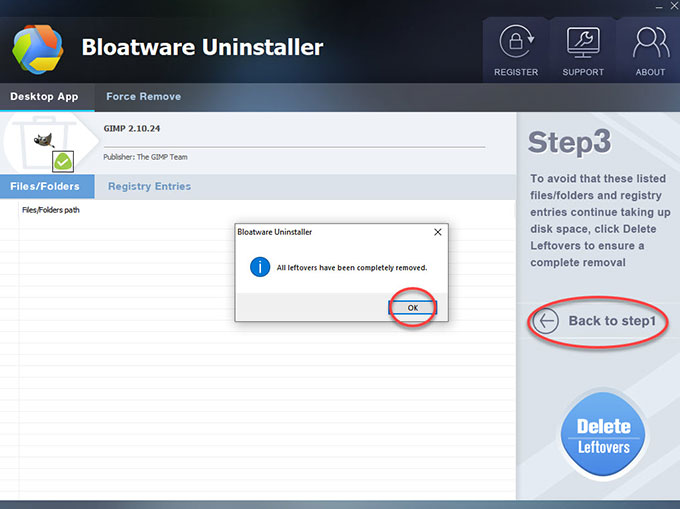Click the Files/Folders path column header
680x509 pixels.
(x=51, y=210)
